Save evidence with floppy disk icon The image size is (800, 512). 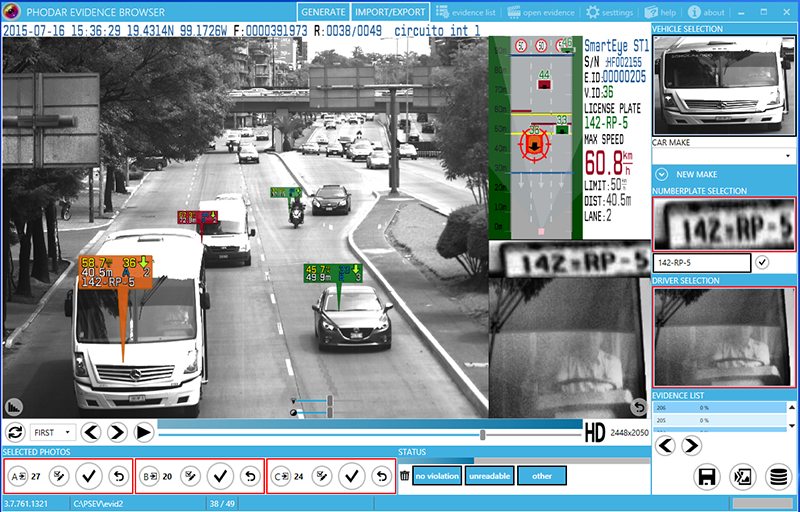[x=707, y=477]
